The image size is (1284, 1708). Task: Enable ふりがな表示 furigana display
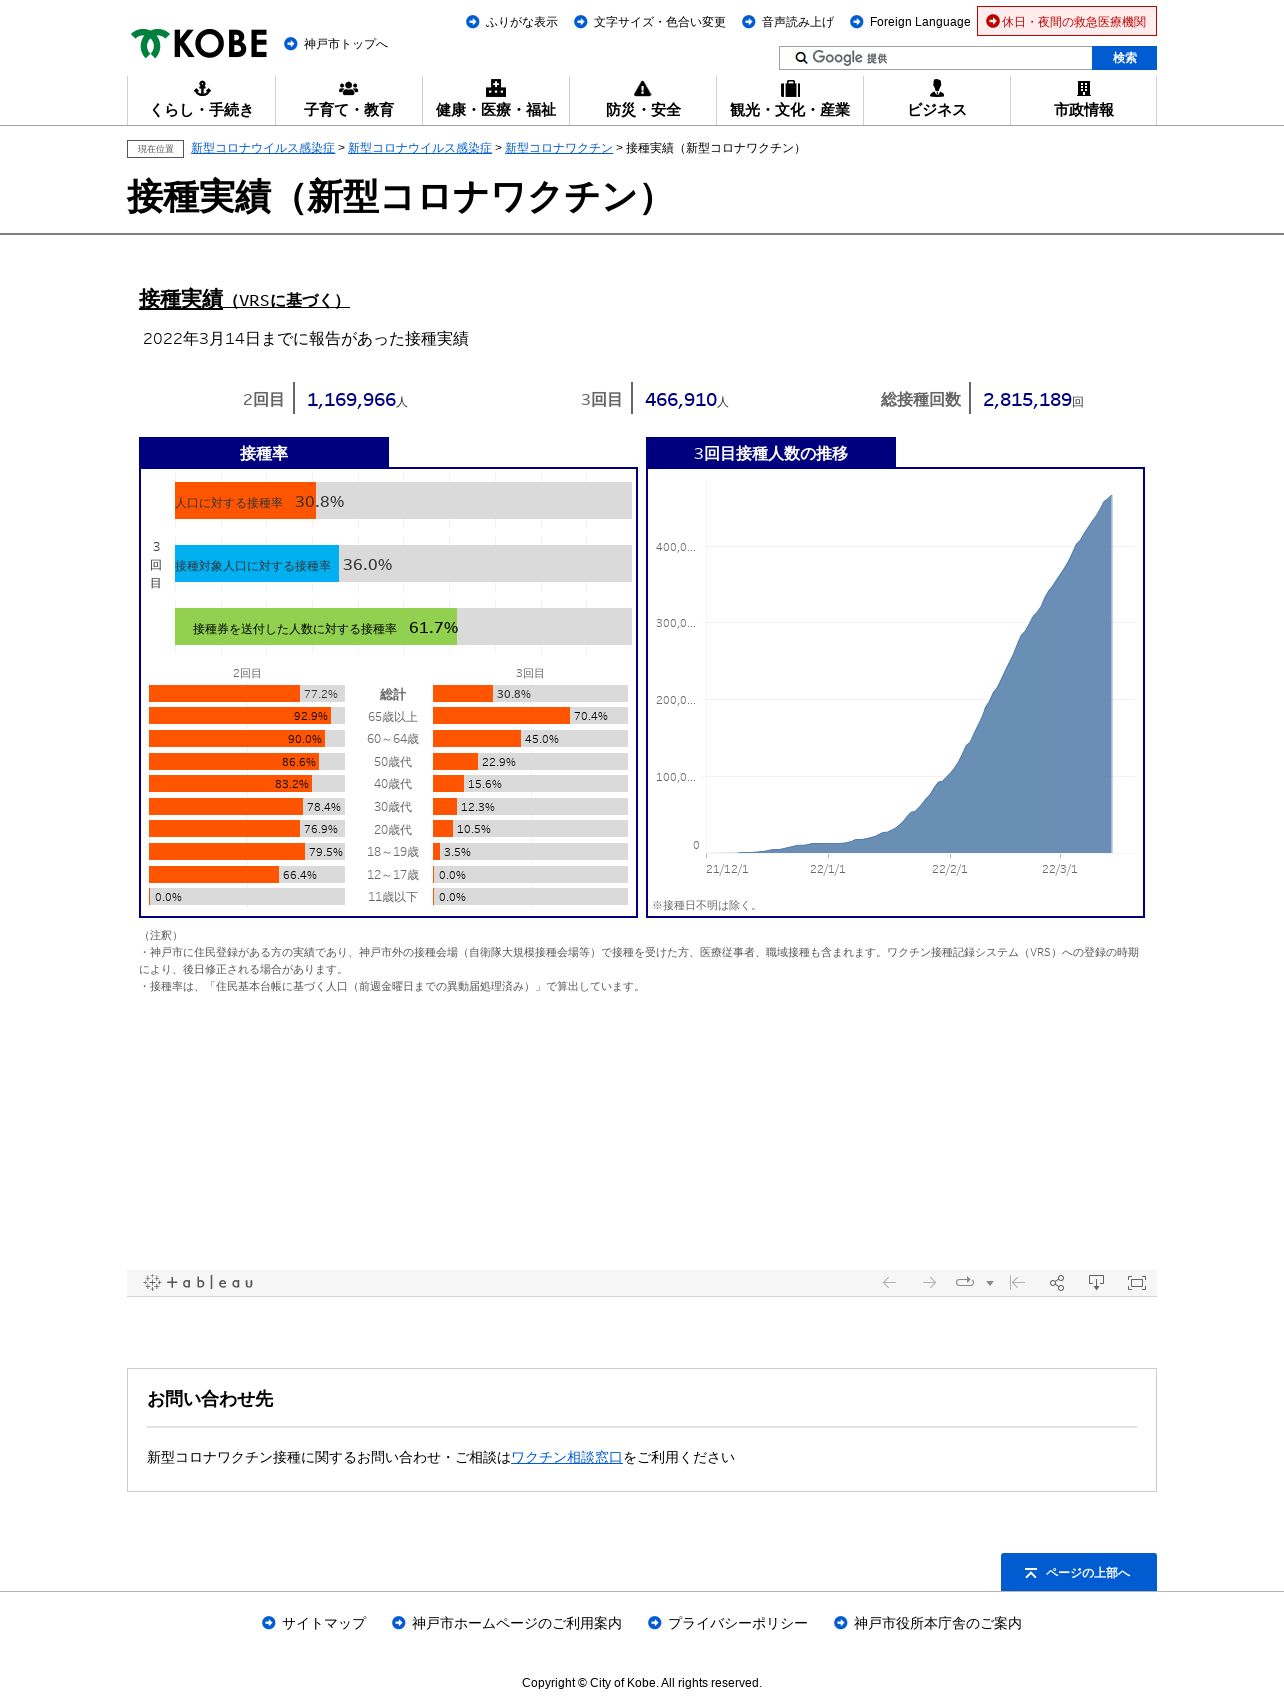click(512, 22)
